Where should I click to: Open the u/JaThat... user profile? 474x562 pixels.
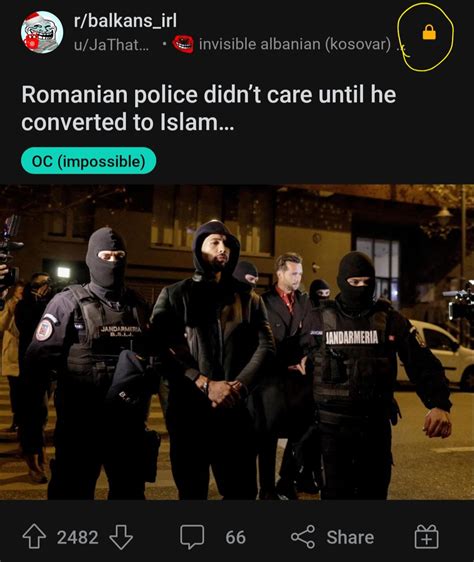111,44
